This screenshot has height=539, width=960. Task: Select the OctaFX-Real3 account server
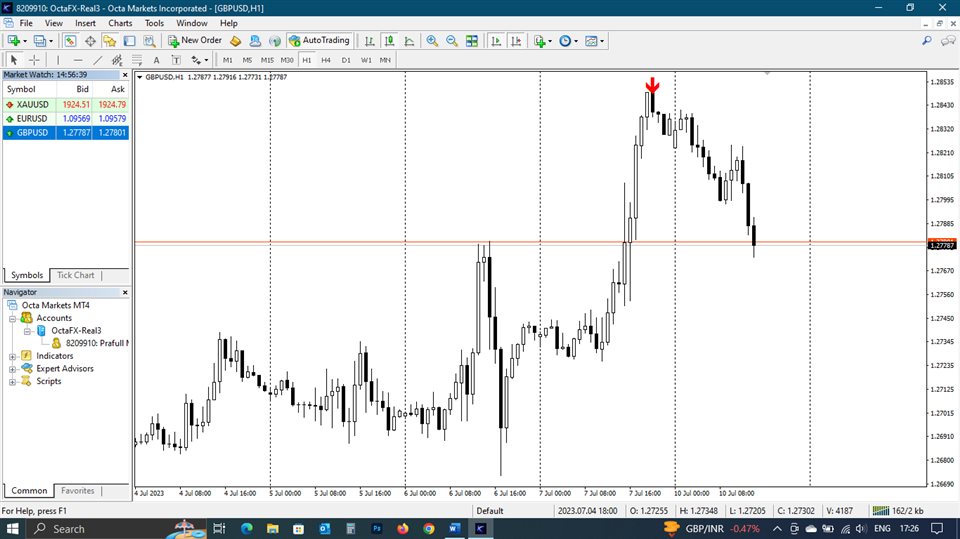[x=76, y=331]
